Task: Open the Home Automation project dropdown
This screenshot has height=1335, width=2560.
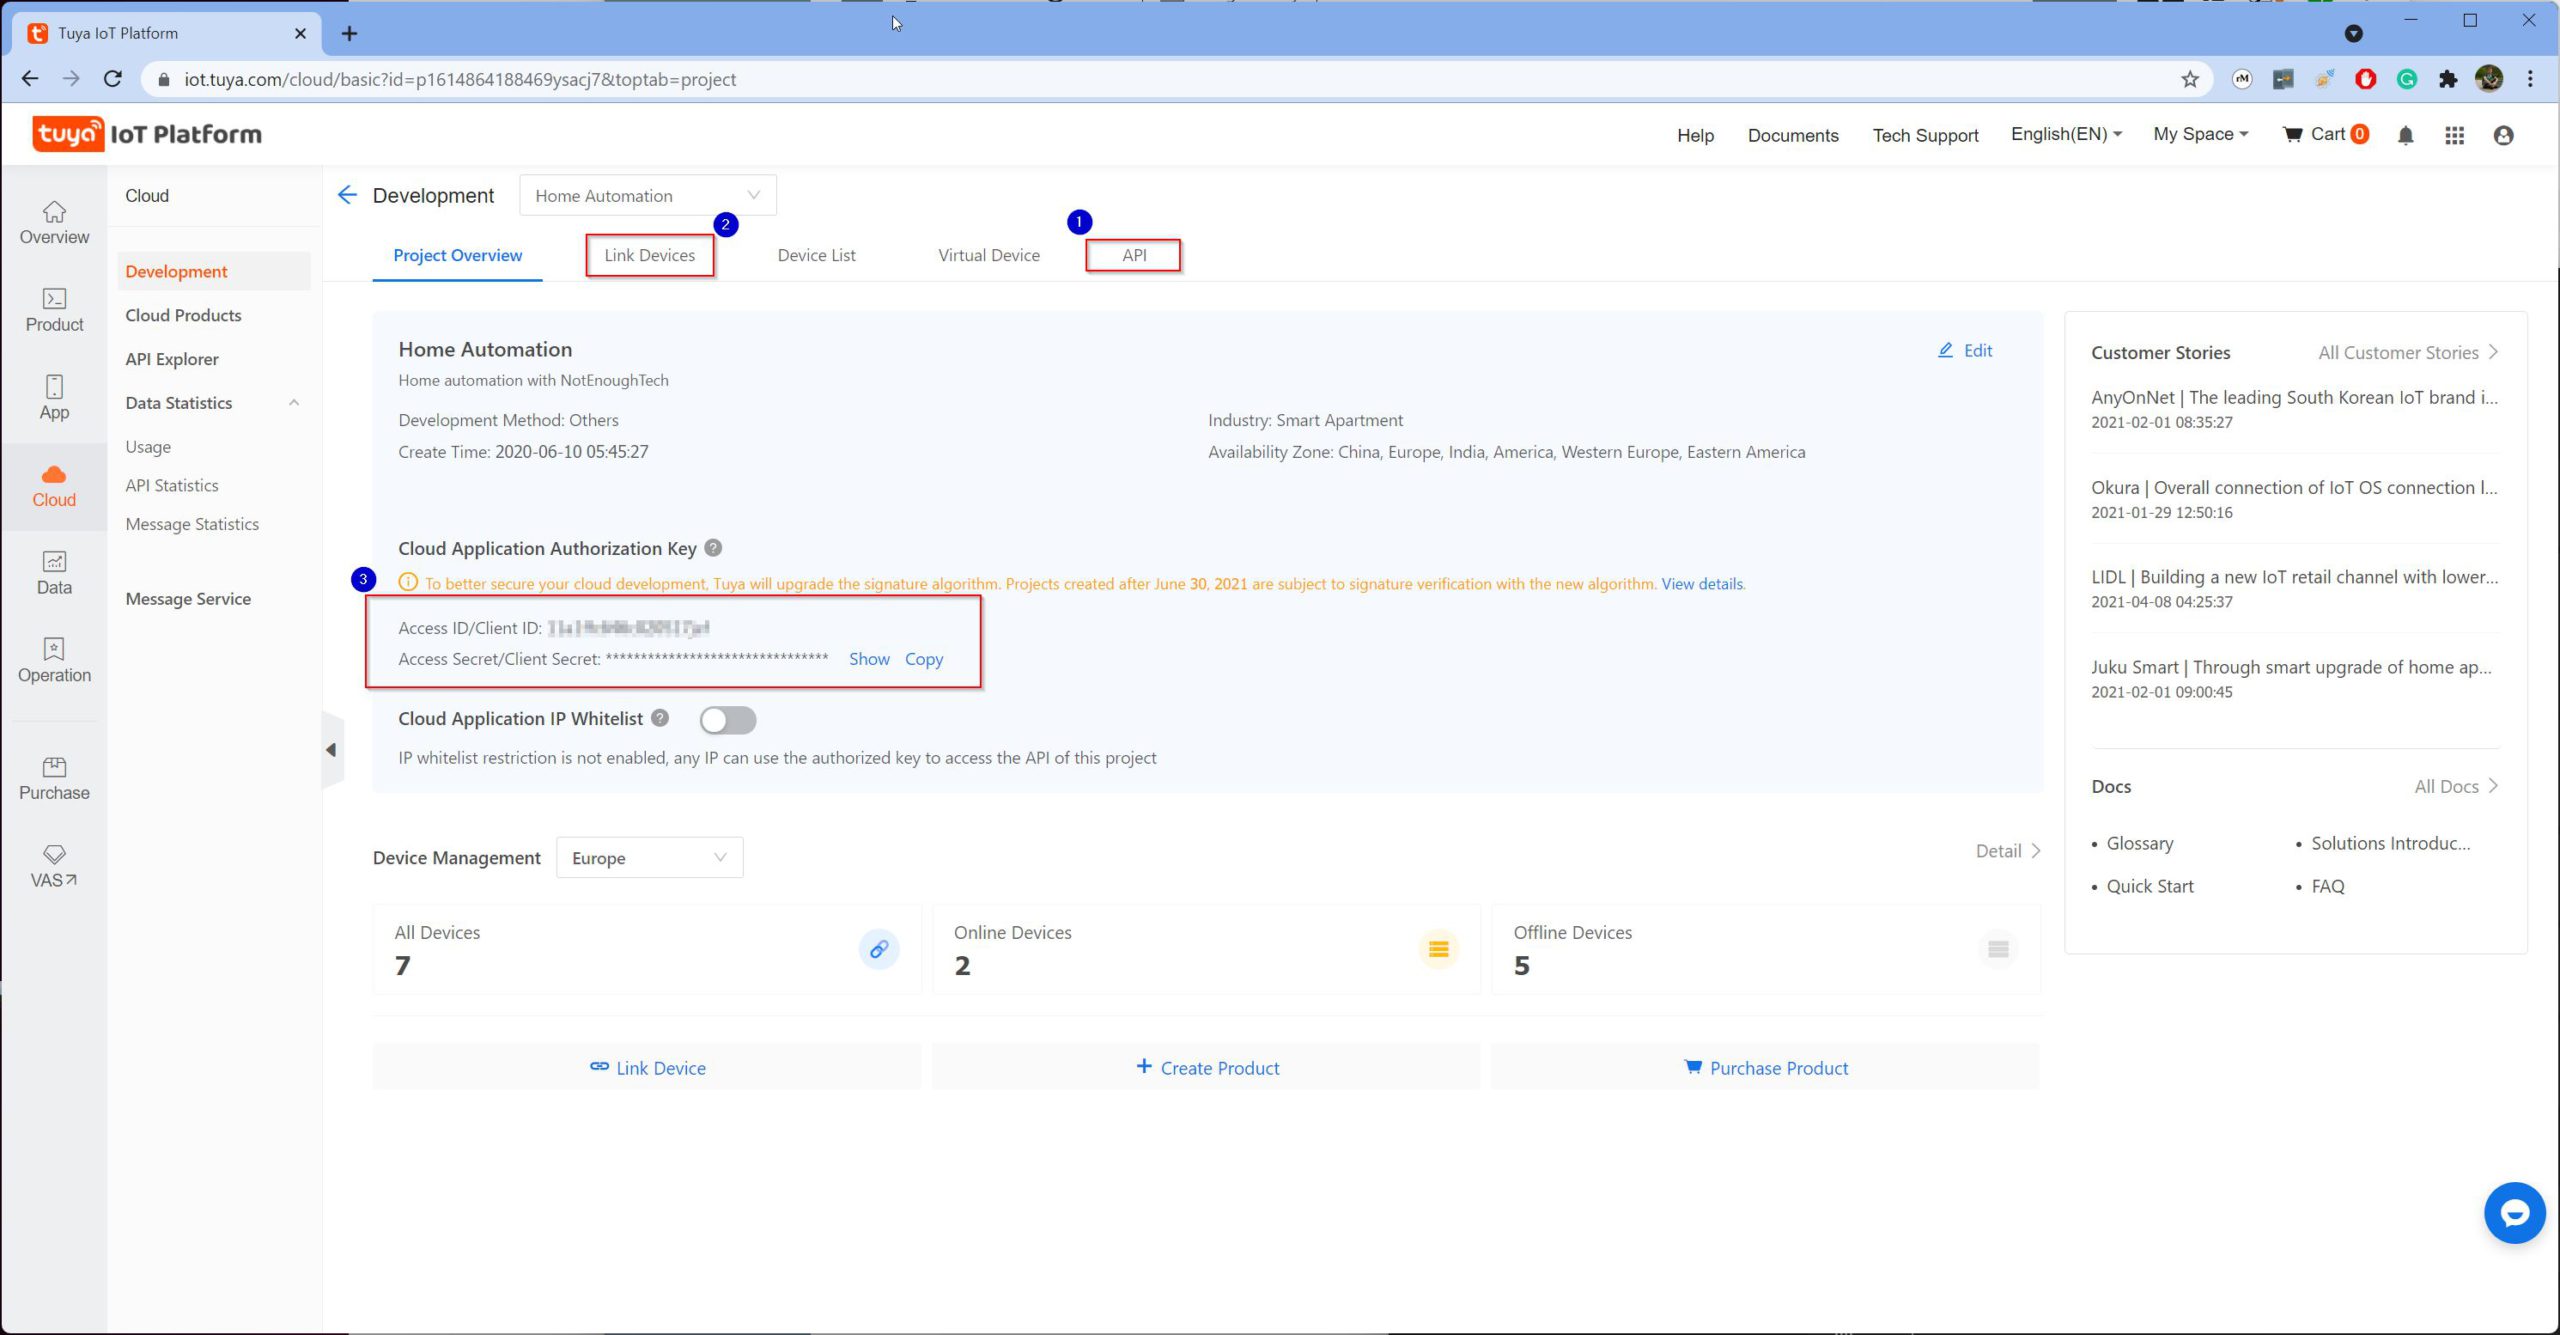Action: pos(647,195)
